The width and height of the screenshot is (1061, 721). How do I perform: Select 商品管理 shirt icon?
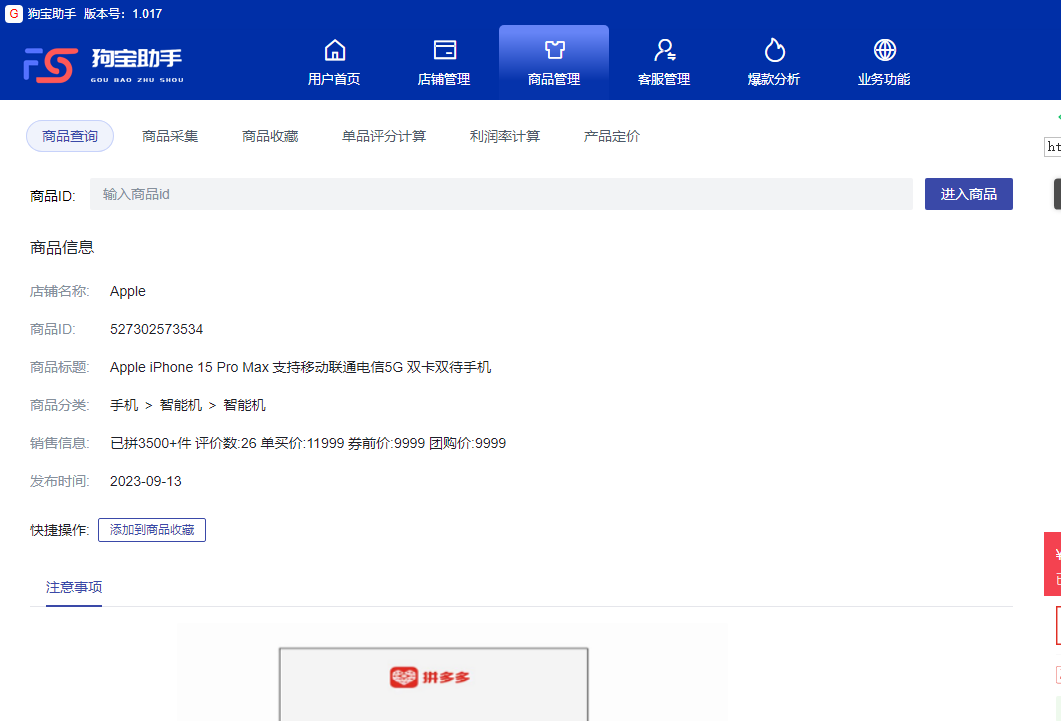(554, 50)
